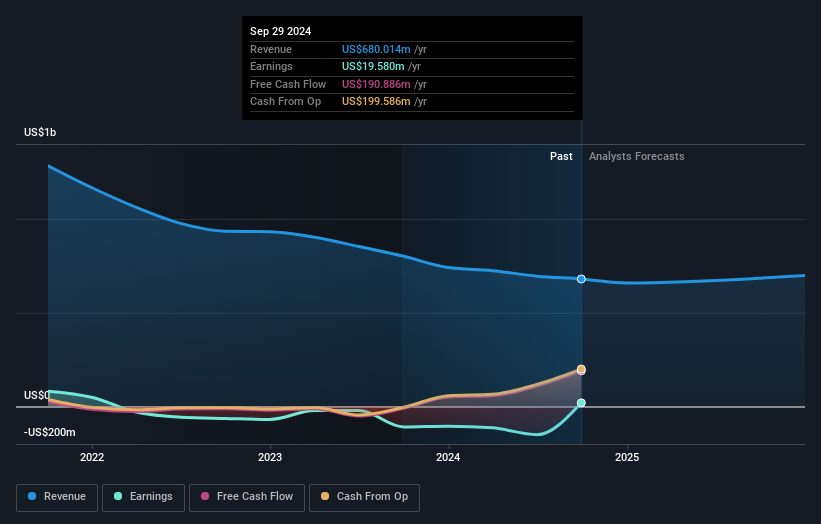Image resolution: width=821 pixels, height=524 pixels.
Task: Click the US$199.586m cash from op value
Action: (x=376, y=102)
